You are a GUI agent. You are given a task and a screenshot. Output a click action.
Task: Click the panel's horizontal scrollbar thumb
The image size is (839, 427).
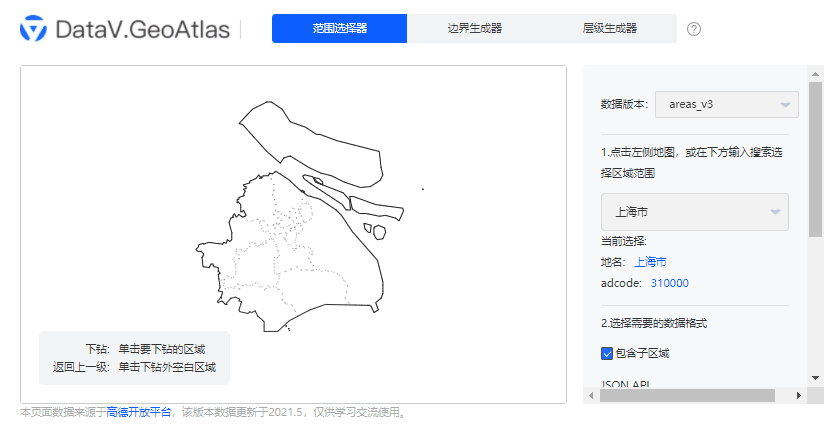coord(687,395)
